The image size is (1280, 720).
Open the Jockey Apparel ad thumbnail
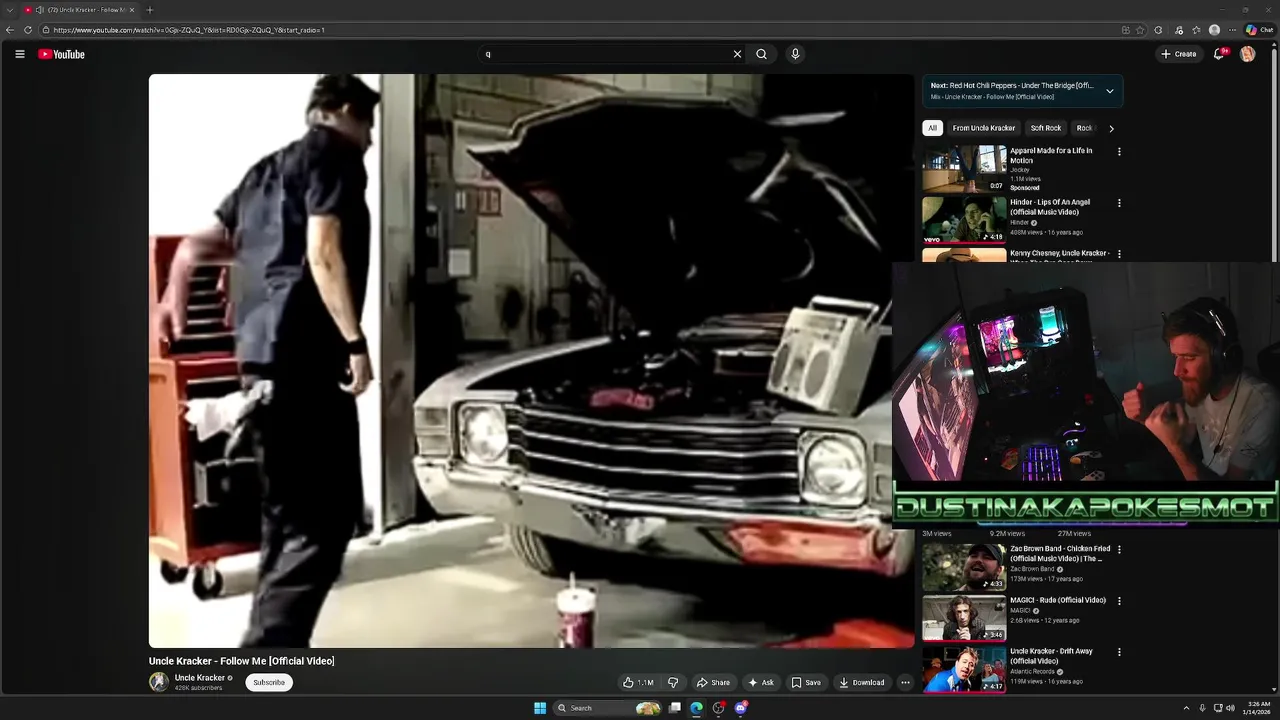[x=964, y=168]
